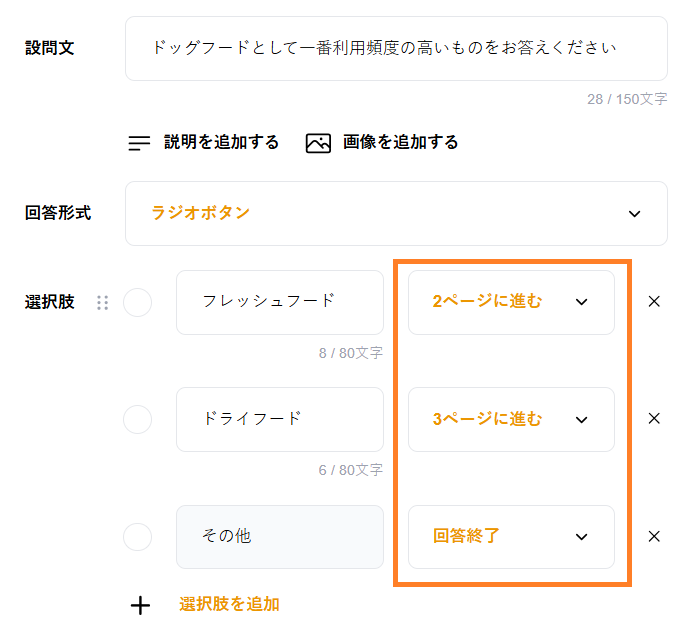Click the 説明を追加する link

click(x=221, y=143)
